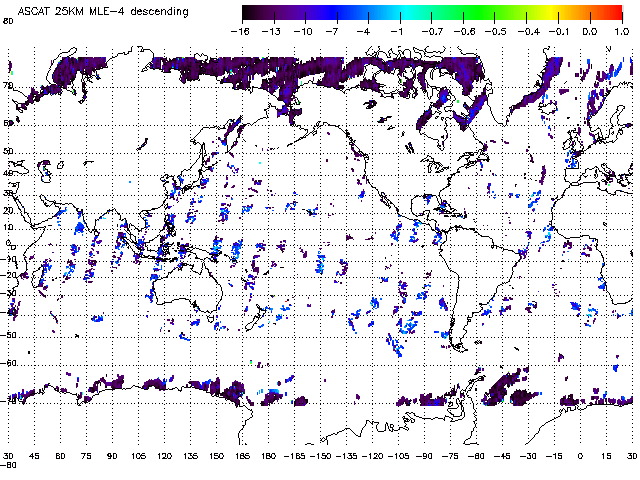The image size is (640, 480).
Task: Click longitude axis label "-90"
Action: pos(424,456)
